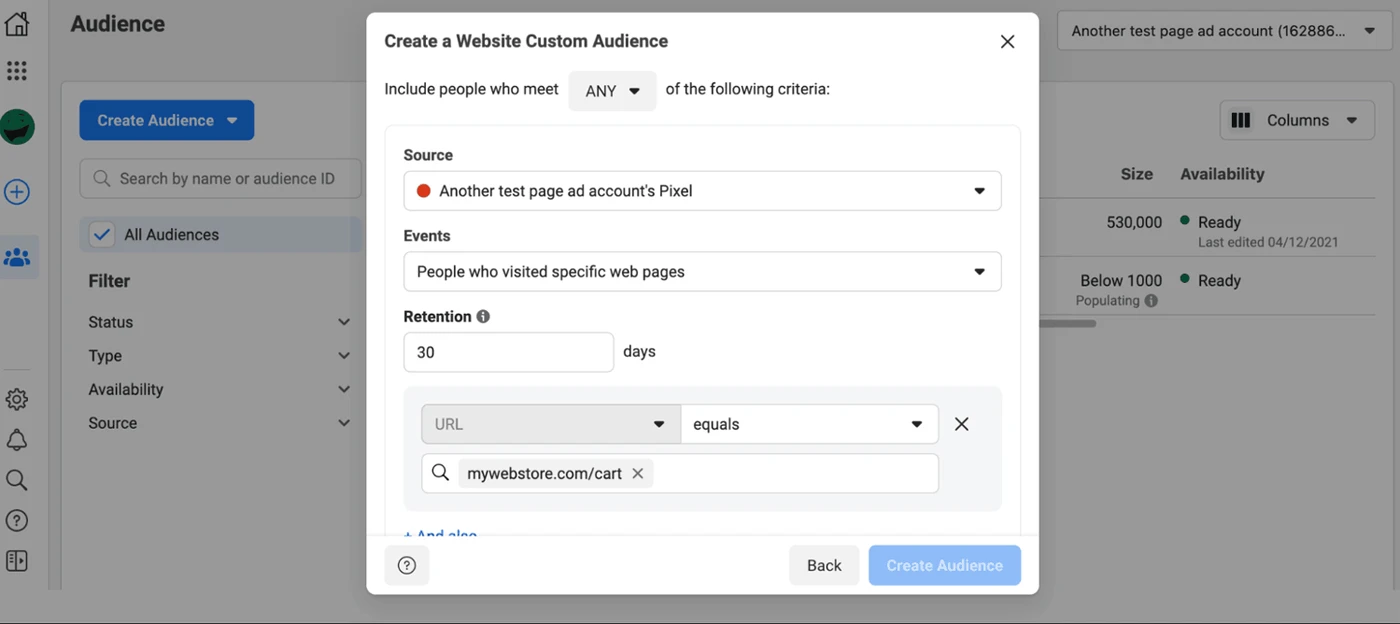Click the 530,000 size cell

(x=1134, y=222)
